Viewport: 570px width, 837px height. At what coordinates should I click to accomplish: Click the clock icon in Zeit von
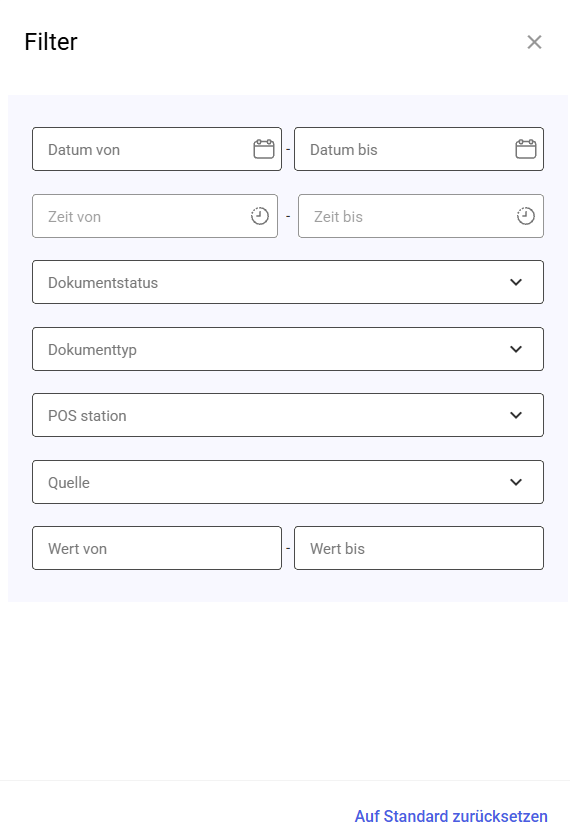tap(260, 216)
